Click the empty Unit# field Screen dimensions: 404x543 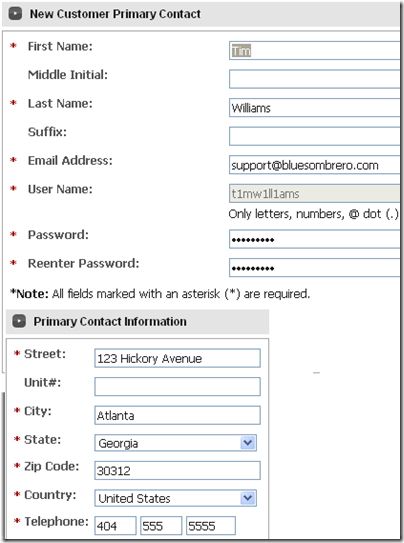(177, 386)
